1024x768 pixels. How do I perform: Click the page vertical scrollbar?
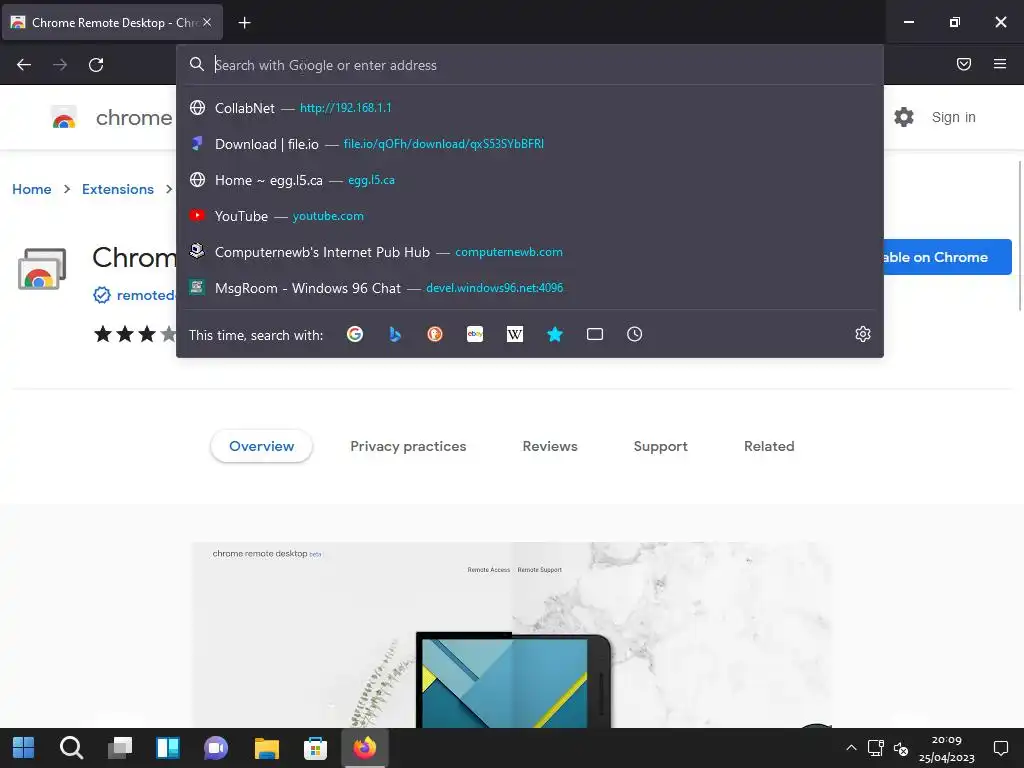click(x=1019, y=235)
